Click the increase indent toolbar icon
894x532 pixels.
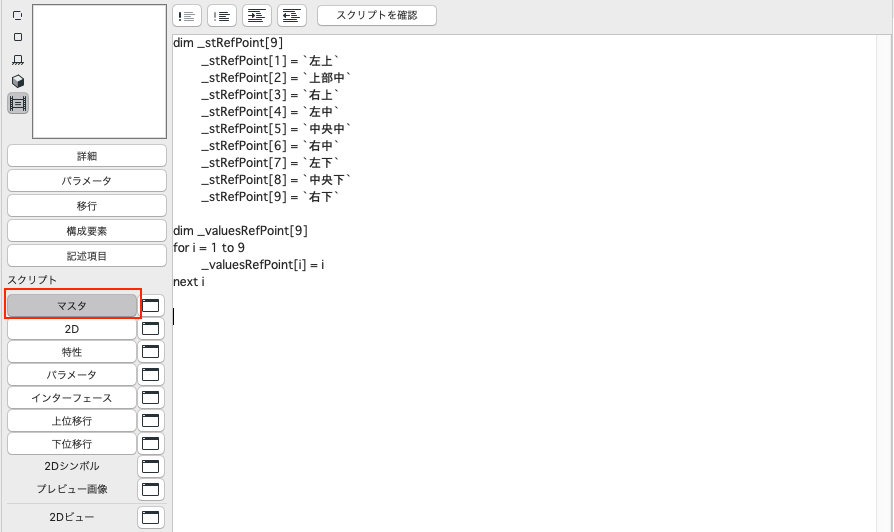point(257,16)
